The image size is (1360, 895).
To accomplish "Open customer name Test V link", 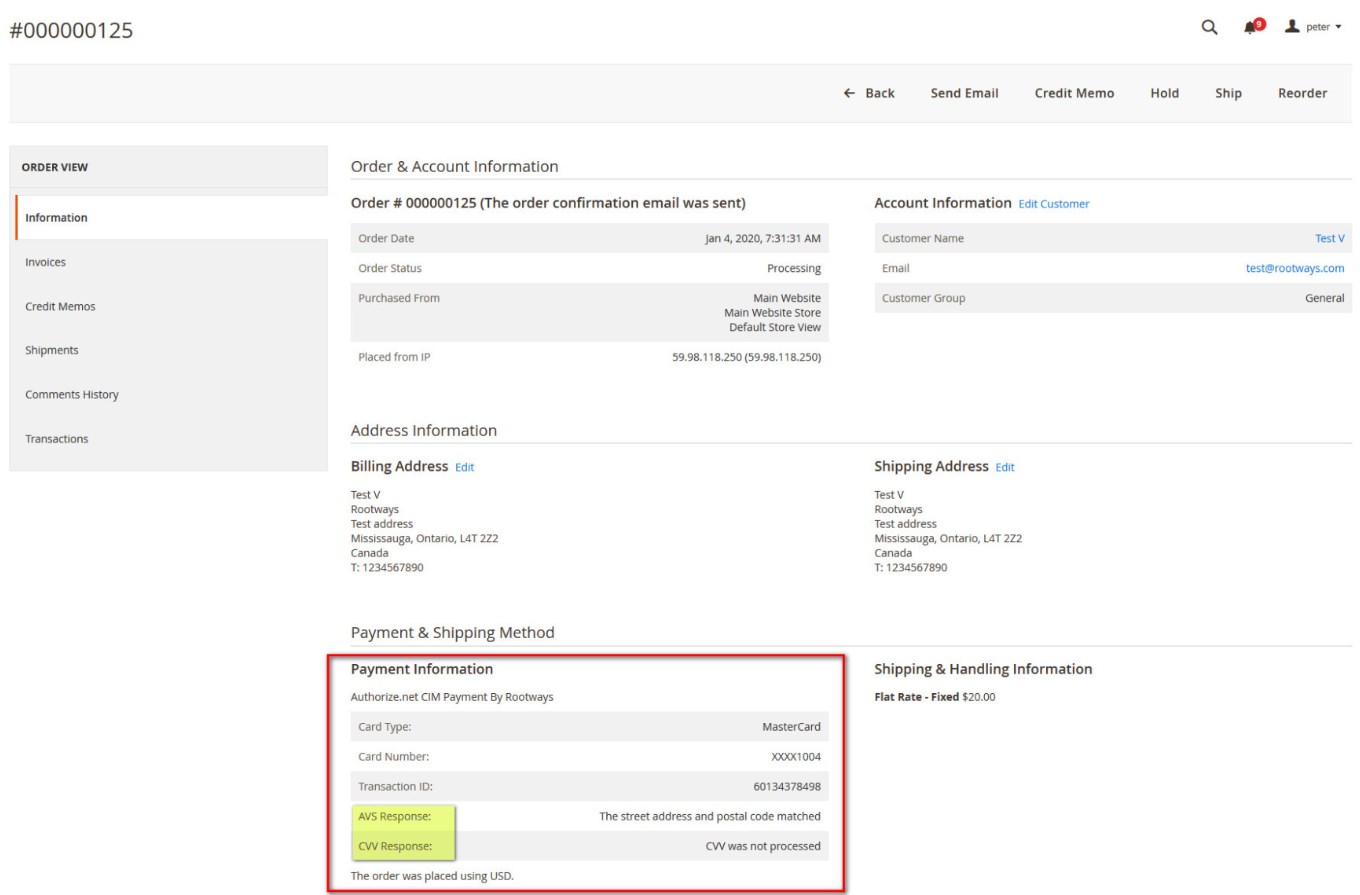I will point(1329,239).
